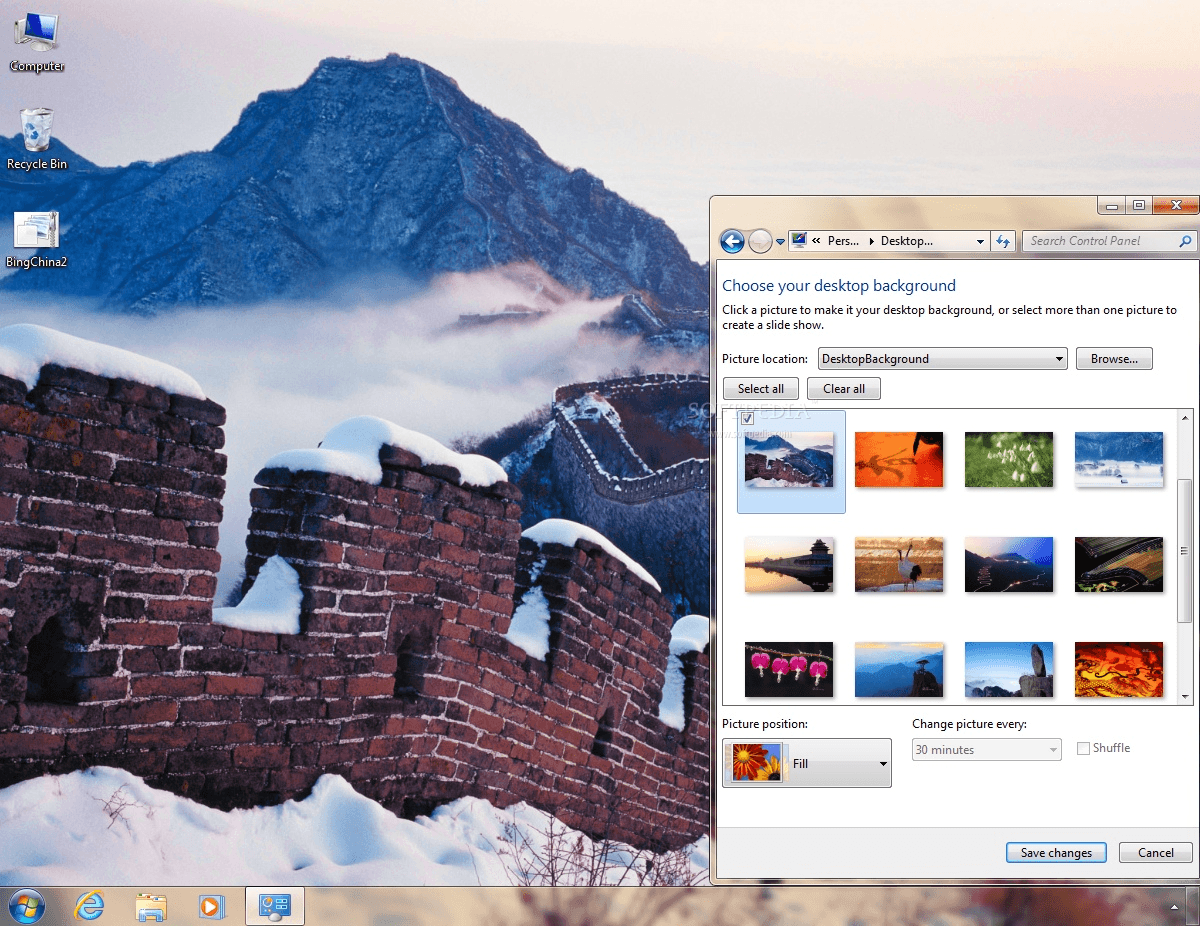
Task: Click the Personalization breadcrumb item
Action: coord(845,240)
